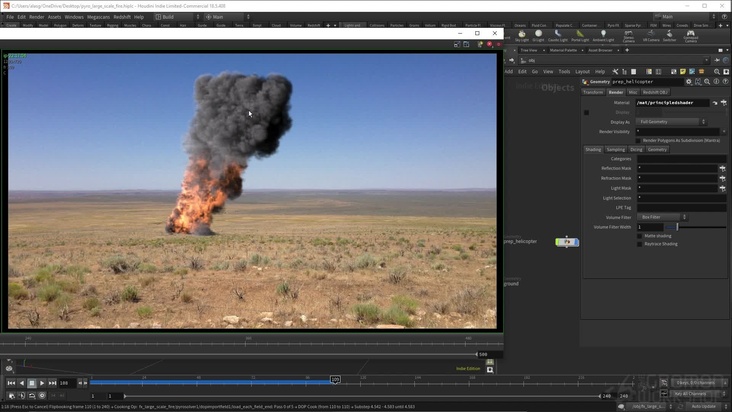732x412 pixels.
Task: Open the Render menu in the menu bar
Action: 37,17
